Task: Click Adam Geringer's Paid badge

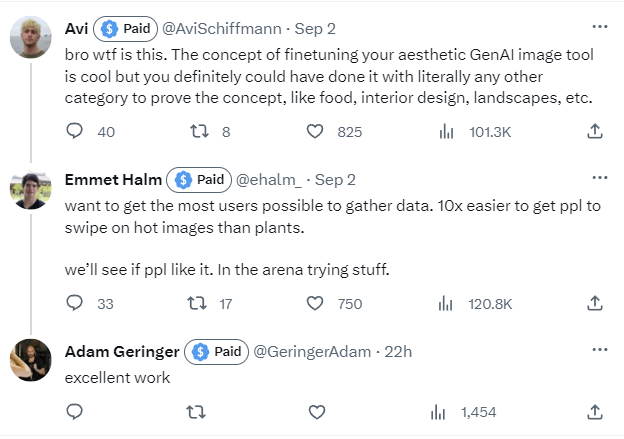Action: click(216, 352)
